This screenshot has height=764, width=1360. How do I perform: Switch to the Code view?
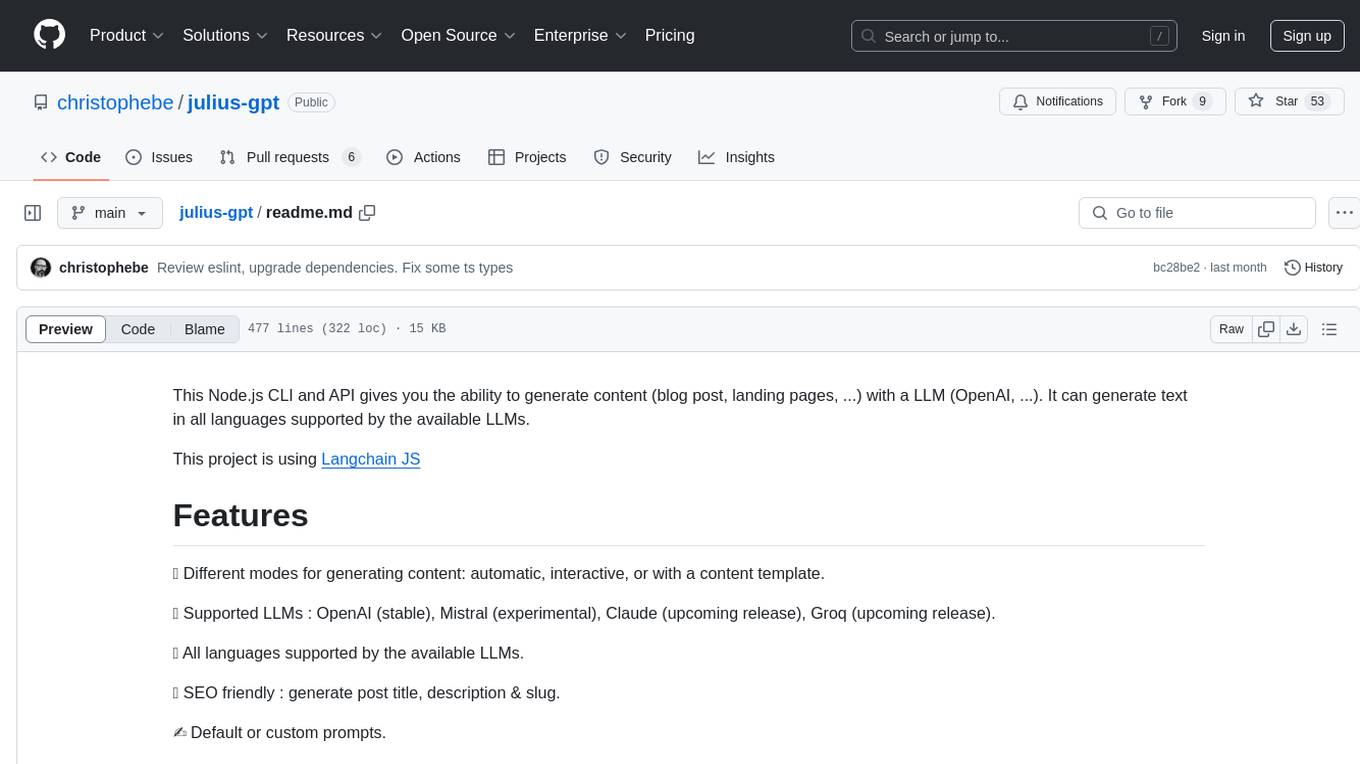(138, 329)
